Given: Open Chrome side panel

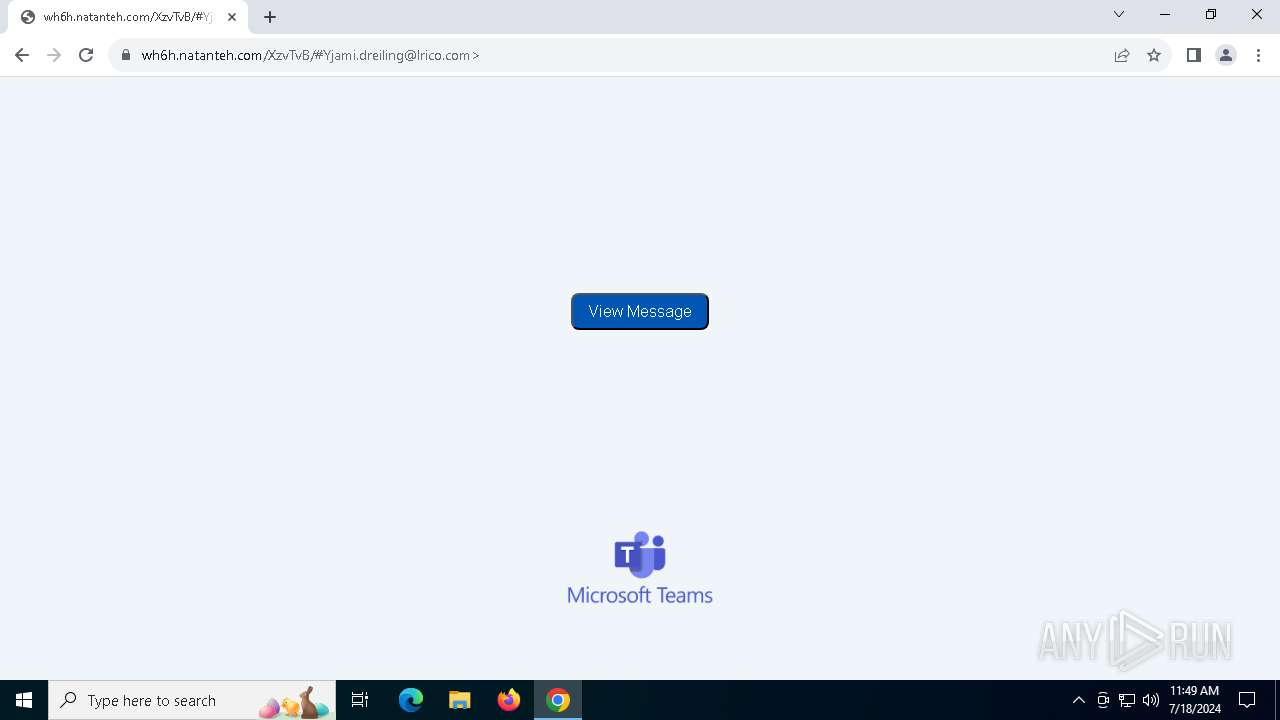Looking at the screenshot, I should [1193, 55].
